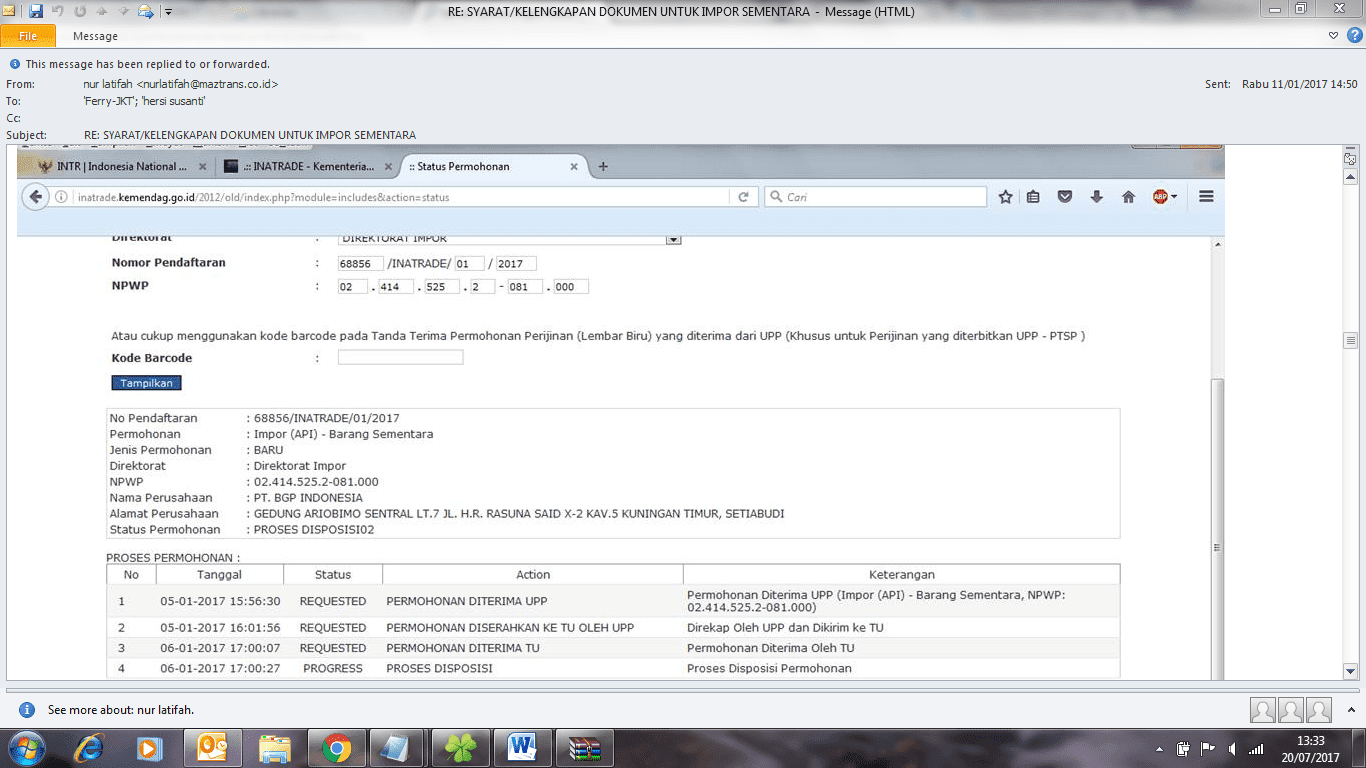The image size is (1366, 768).
Task: Click the year field containing 2017
Action: [x=516, y=264]
